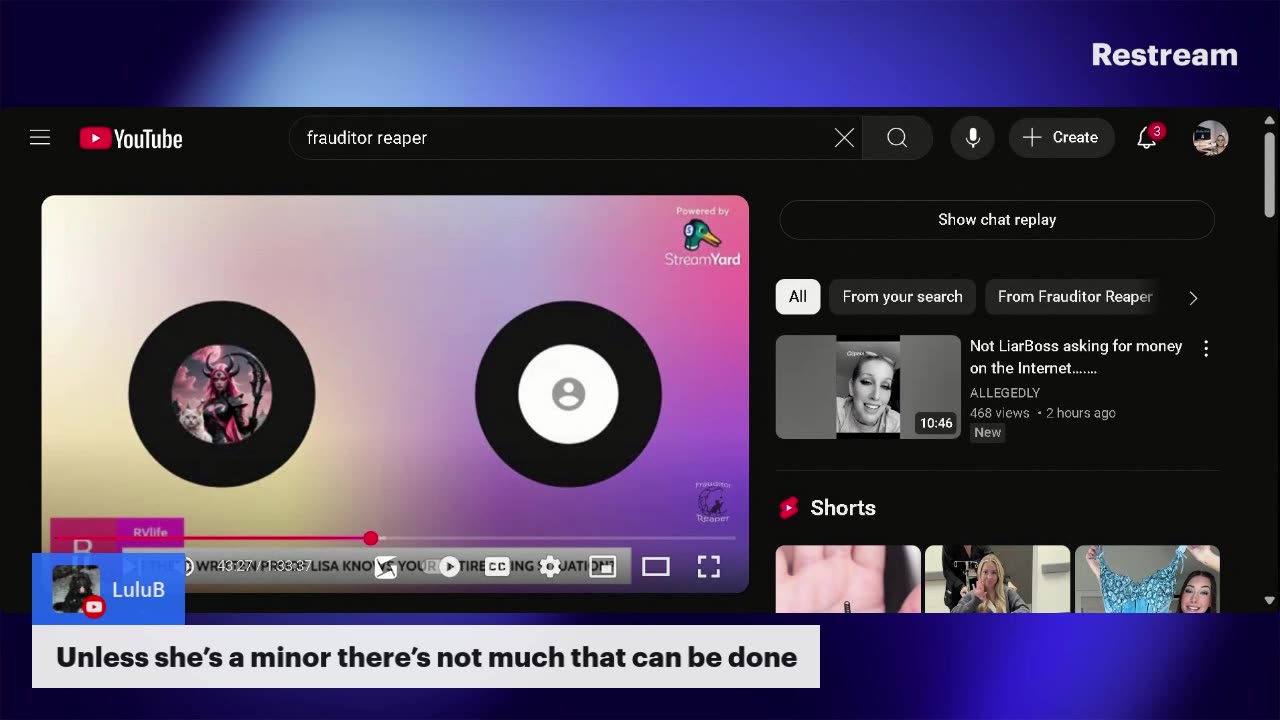Click the '468 views' text
The image size is (1280, 720).
pos(1000,413)
